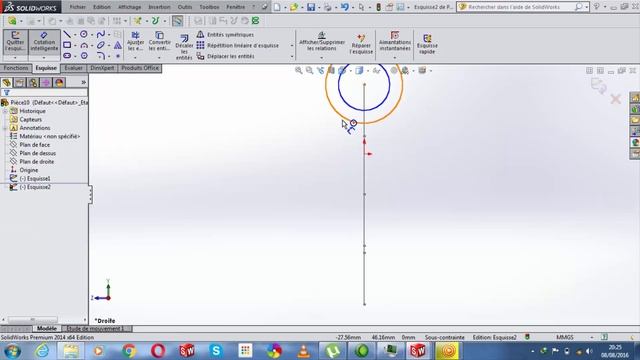
Task: Toggle Aimantations instantanées quick snaps
Action: tap(394, 41)
